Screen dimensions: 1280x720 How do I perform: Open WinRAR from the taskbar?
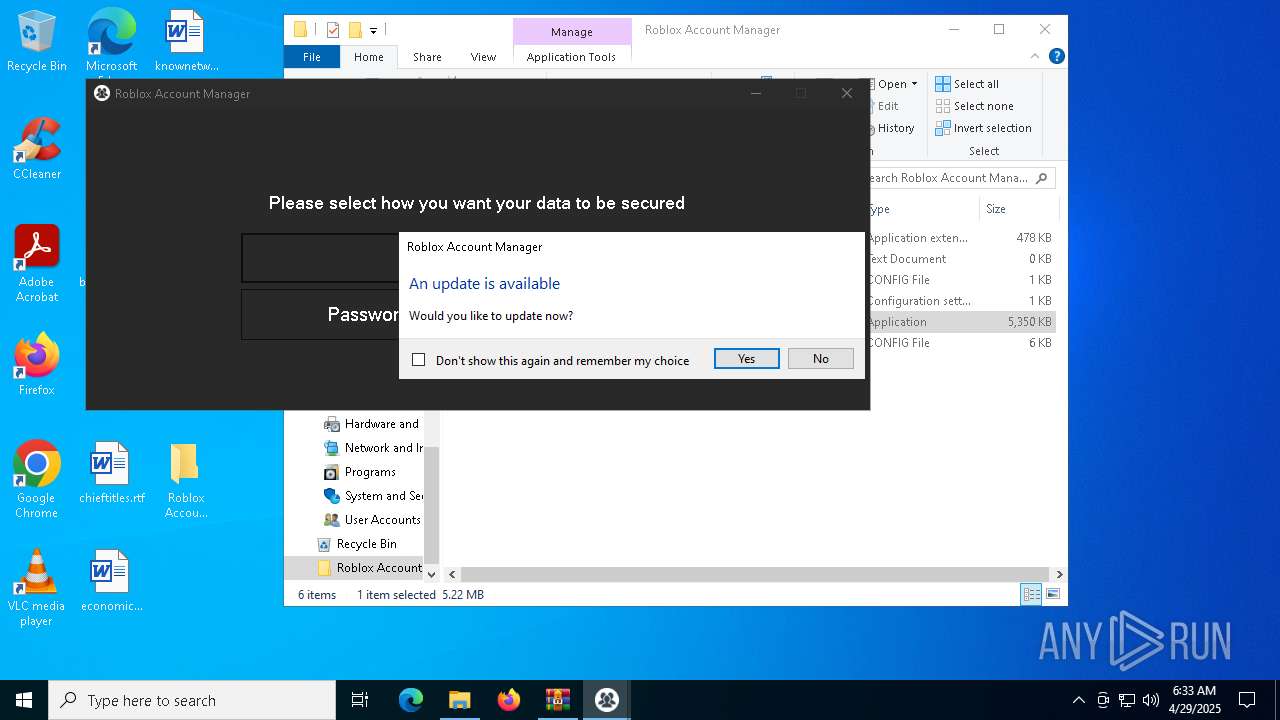[x=558, y=700]
